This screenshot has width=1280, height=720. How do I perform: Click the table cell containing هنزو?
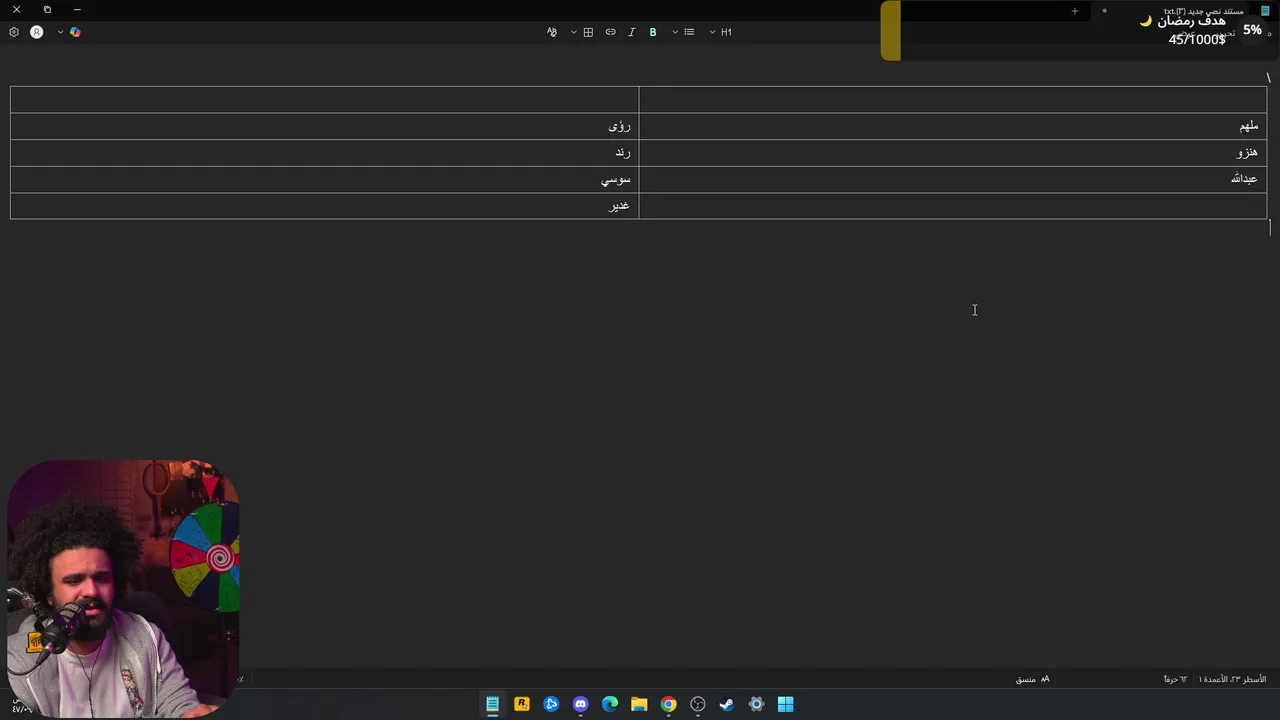coord(953,152)
